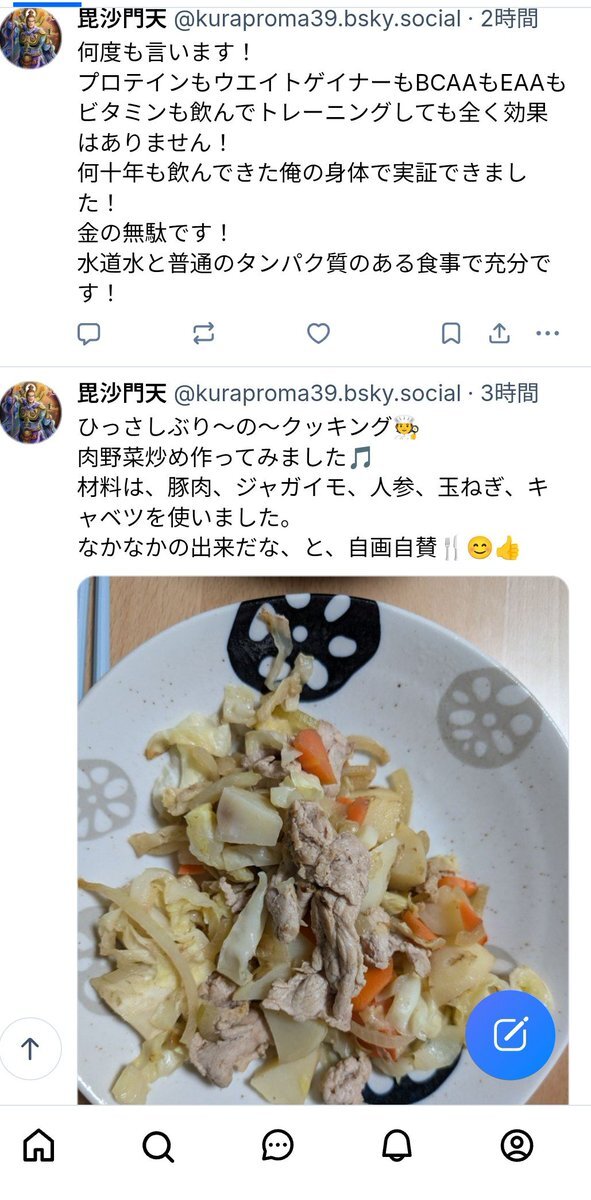Open the Search tab
Image resolution: width=591 pixels, height=1200 pixels.
(x=158, y=1146)
